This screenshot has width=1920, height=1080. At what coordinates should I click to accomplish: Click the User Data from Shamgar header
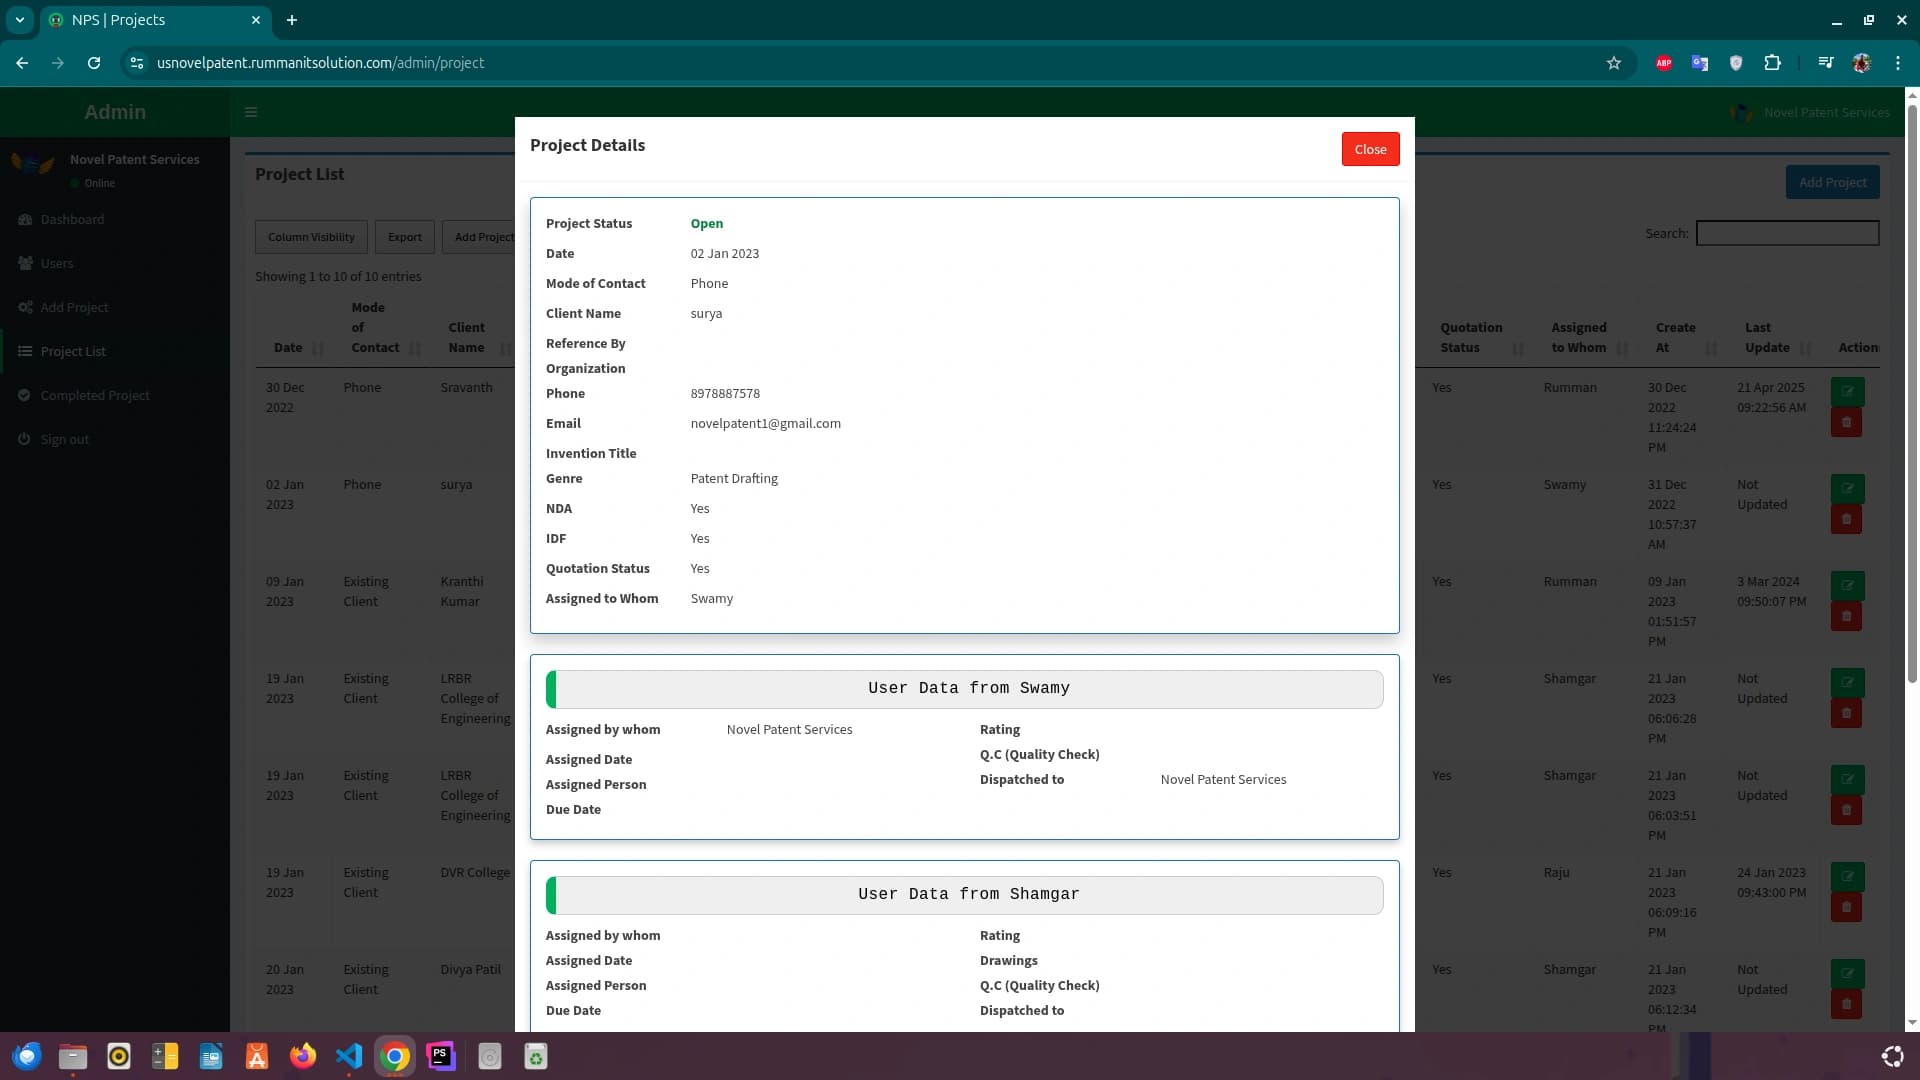(x=966, y=895)
